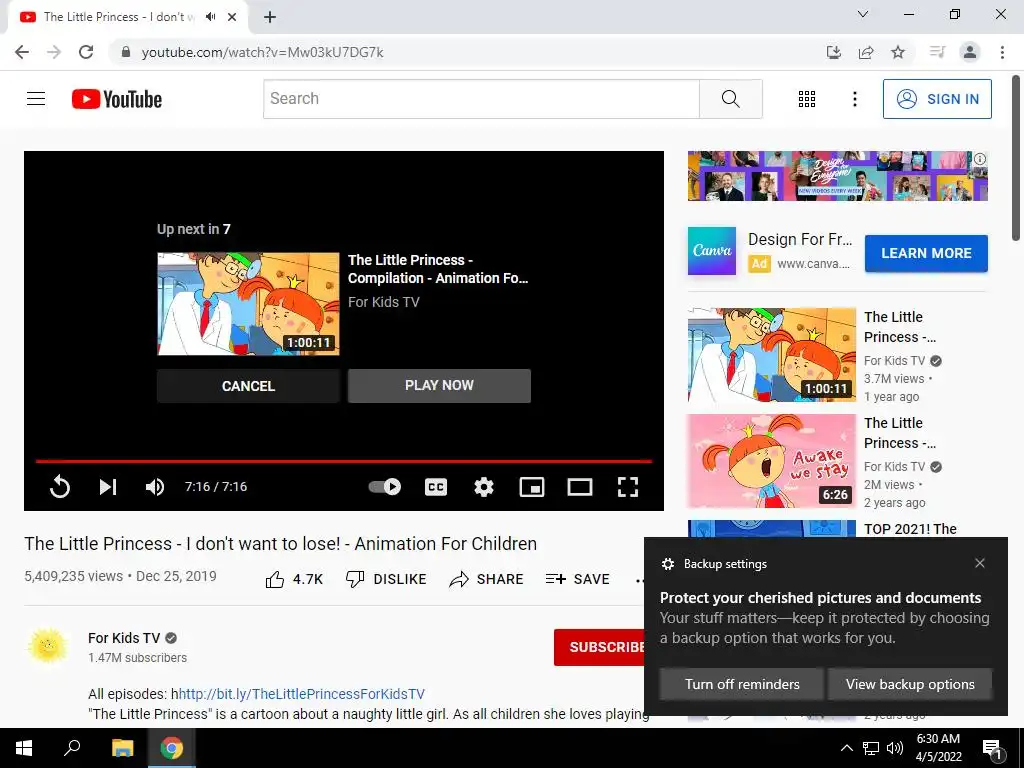Viewport: 1024px width, 768px height.
Task: Toggle theater mode view
Action: point(580,487)
